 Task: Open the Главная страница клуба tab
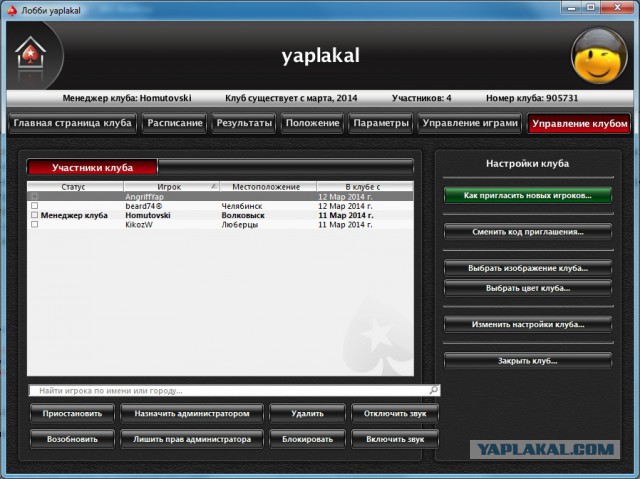coord(72,123)
